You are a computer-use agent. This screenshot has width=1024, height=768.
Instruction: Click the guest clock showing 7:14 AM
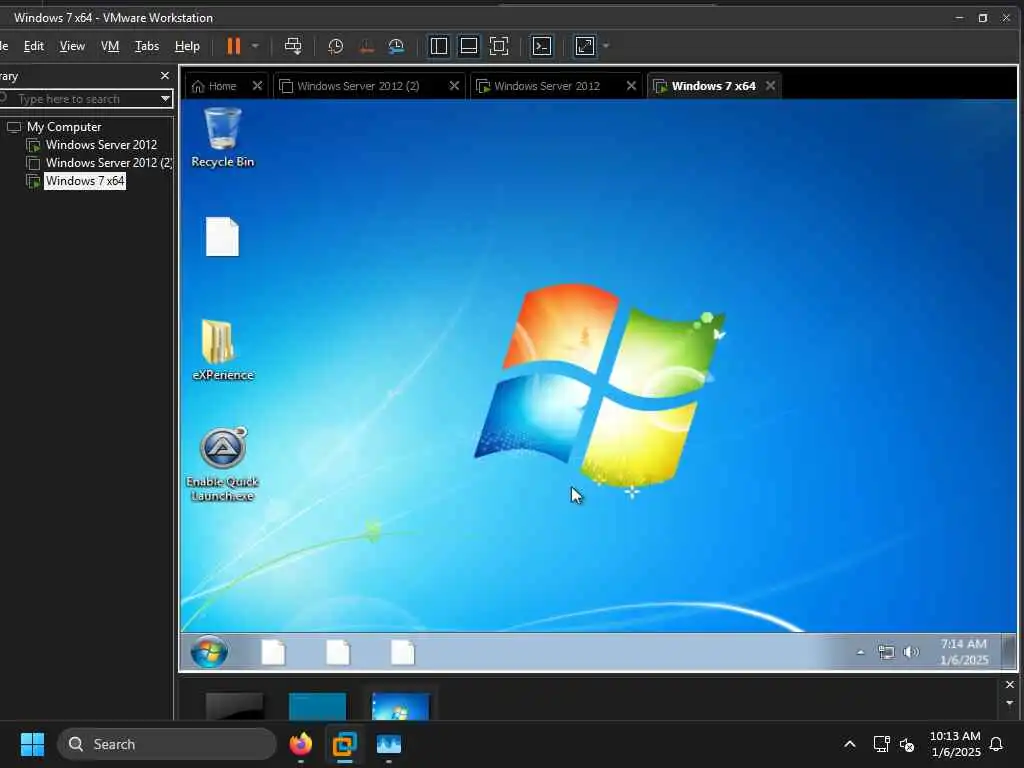click(x=963, y=652)
